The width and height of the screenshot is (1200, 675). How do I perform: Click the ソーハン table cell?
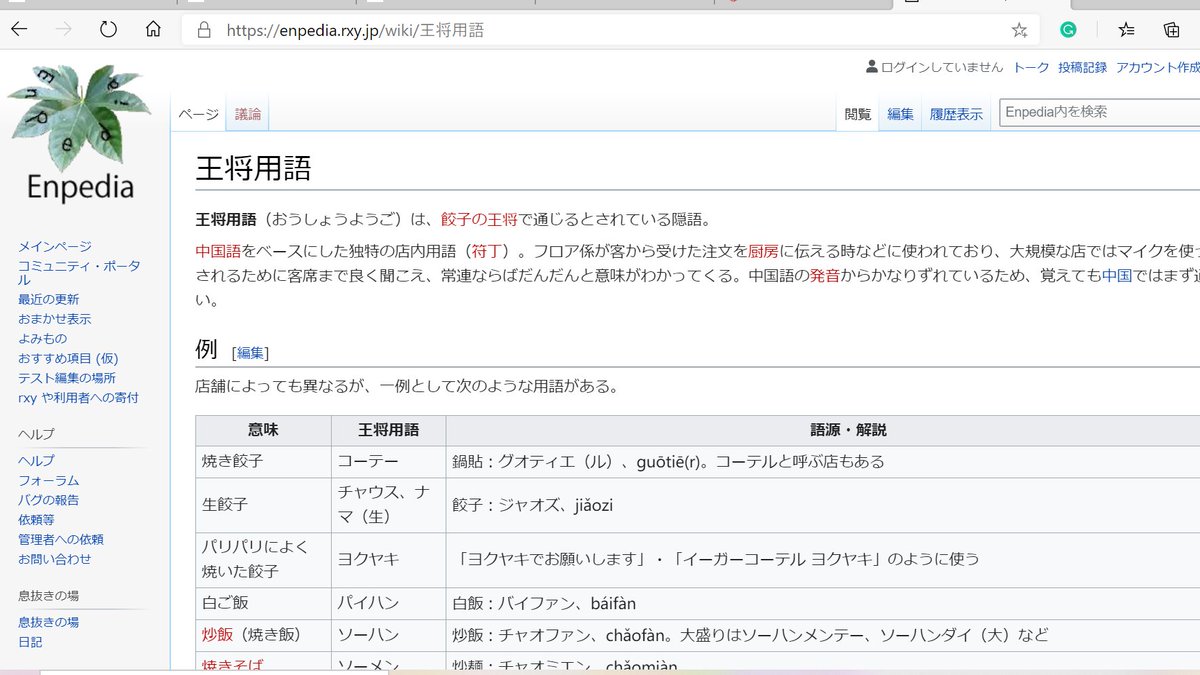click(x=388, y=635)
